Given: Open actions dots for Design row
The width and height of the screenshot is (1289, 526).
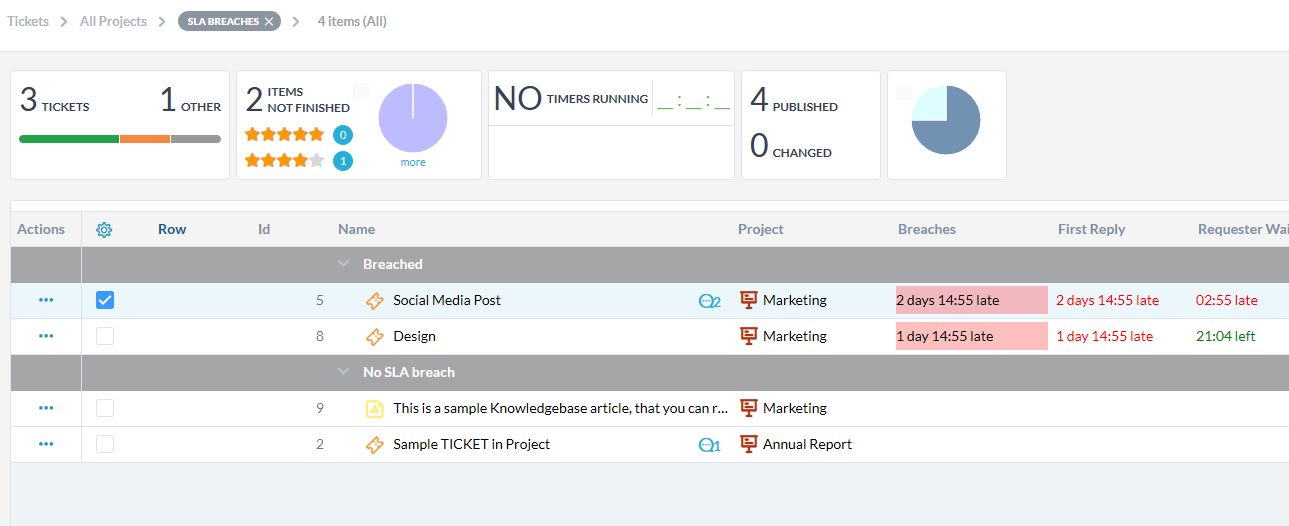Looking at the screenshot, I should [46, 336].
